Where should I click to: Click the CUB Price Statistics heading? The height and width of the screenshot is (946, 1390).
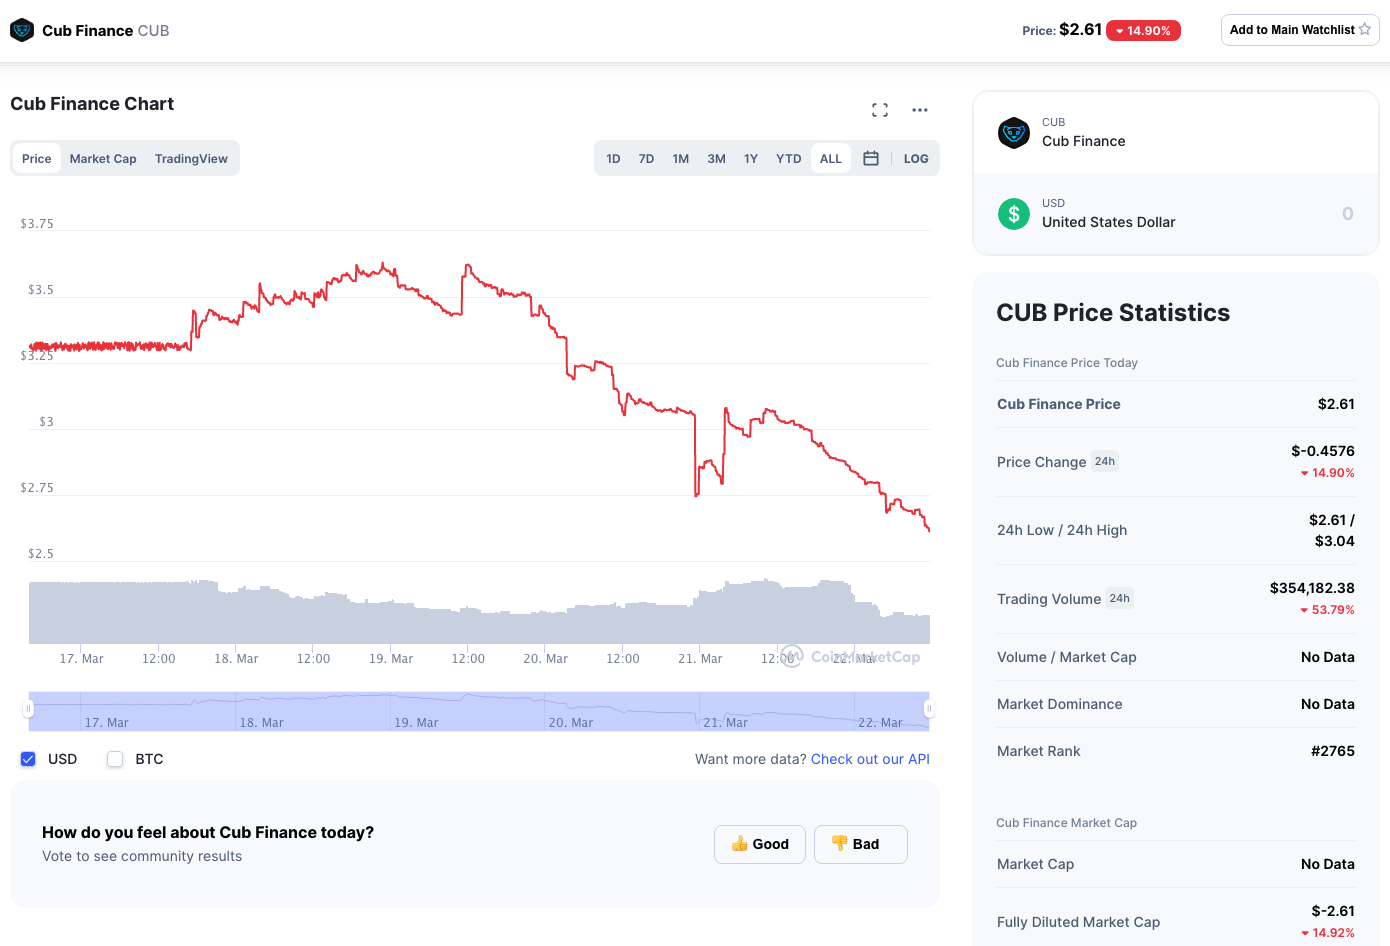click(x=1113, y=313)
